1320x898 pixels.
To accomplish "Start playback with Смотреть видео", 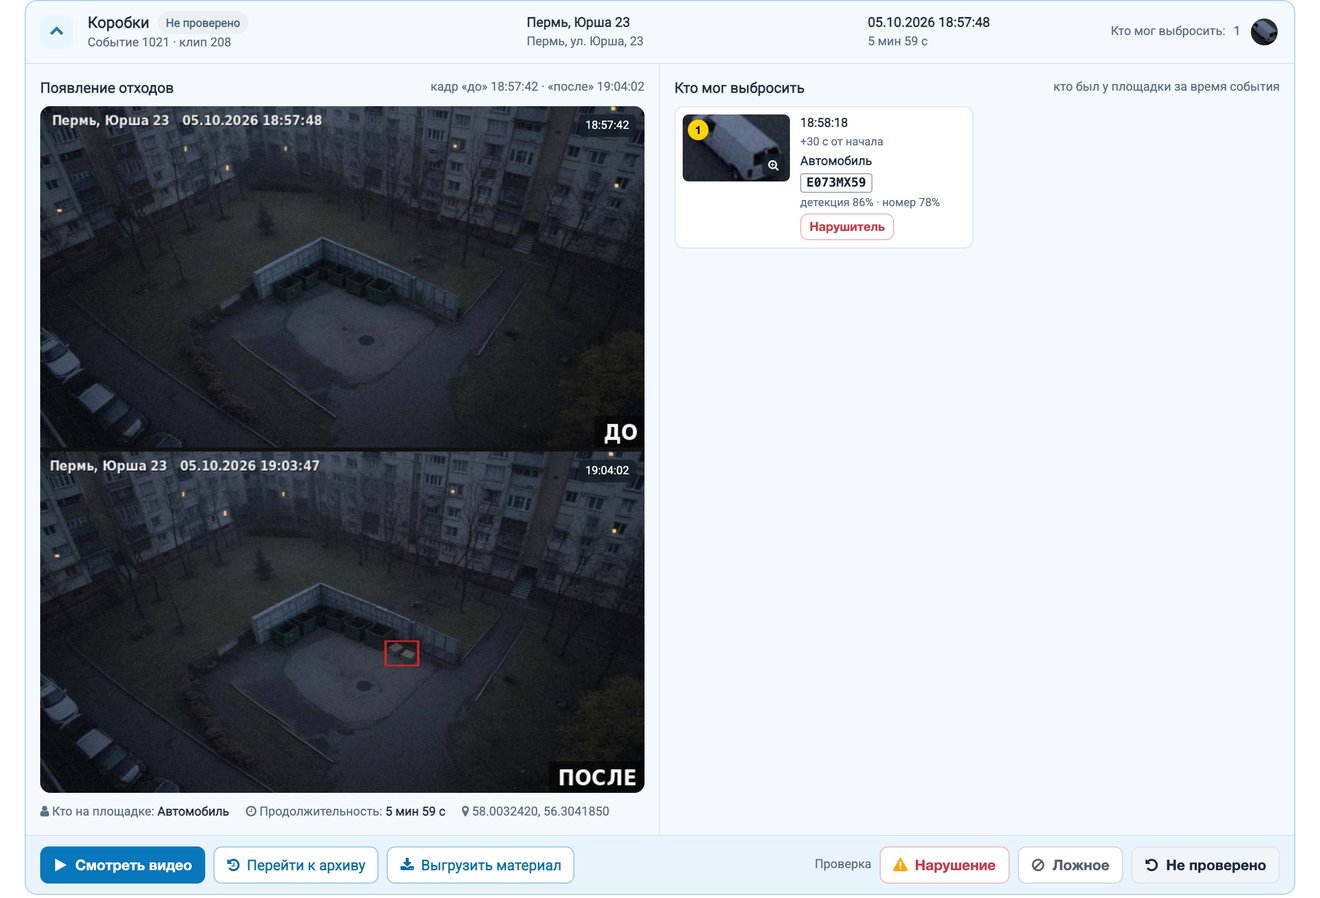I will click(x=123, y=865).
